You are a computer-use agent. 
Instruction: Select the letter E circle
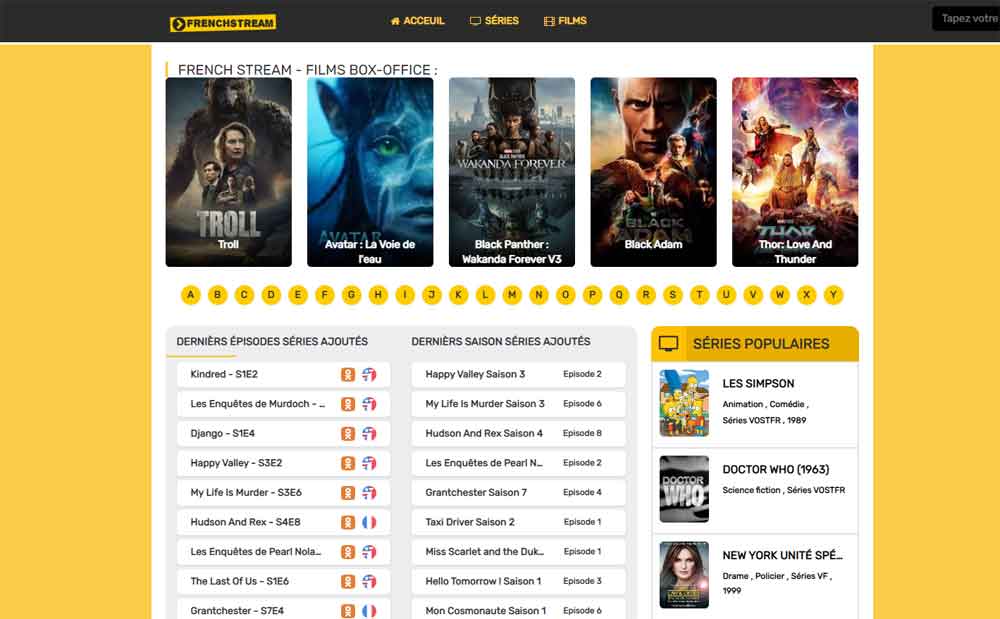[298, 295]
